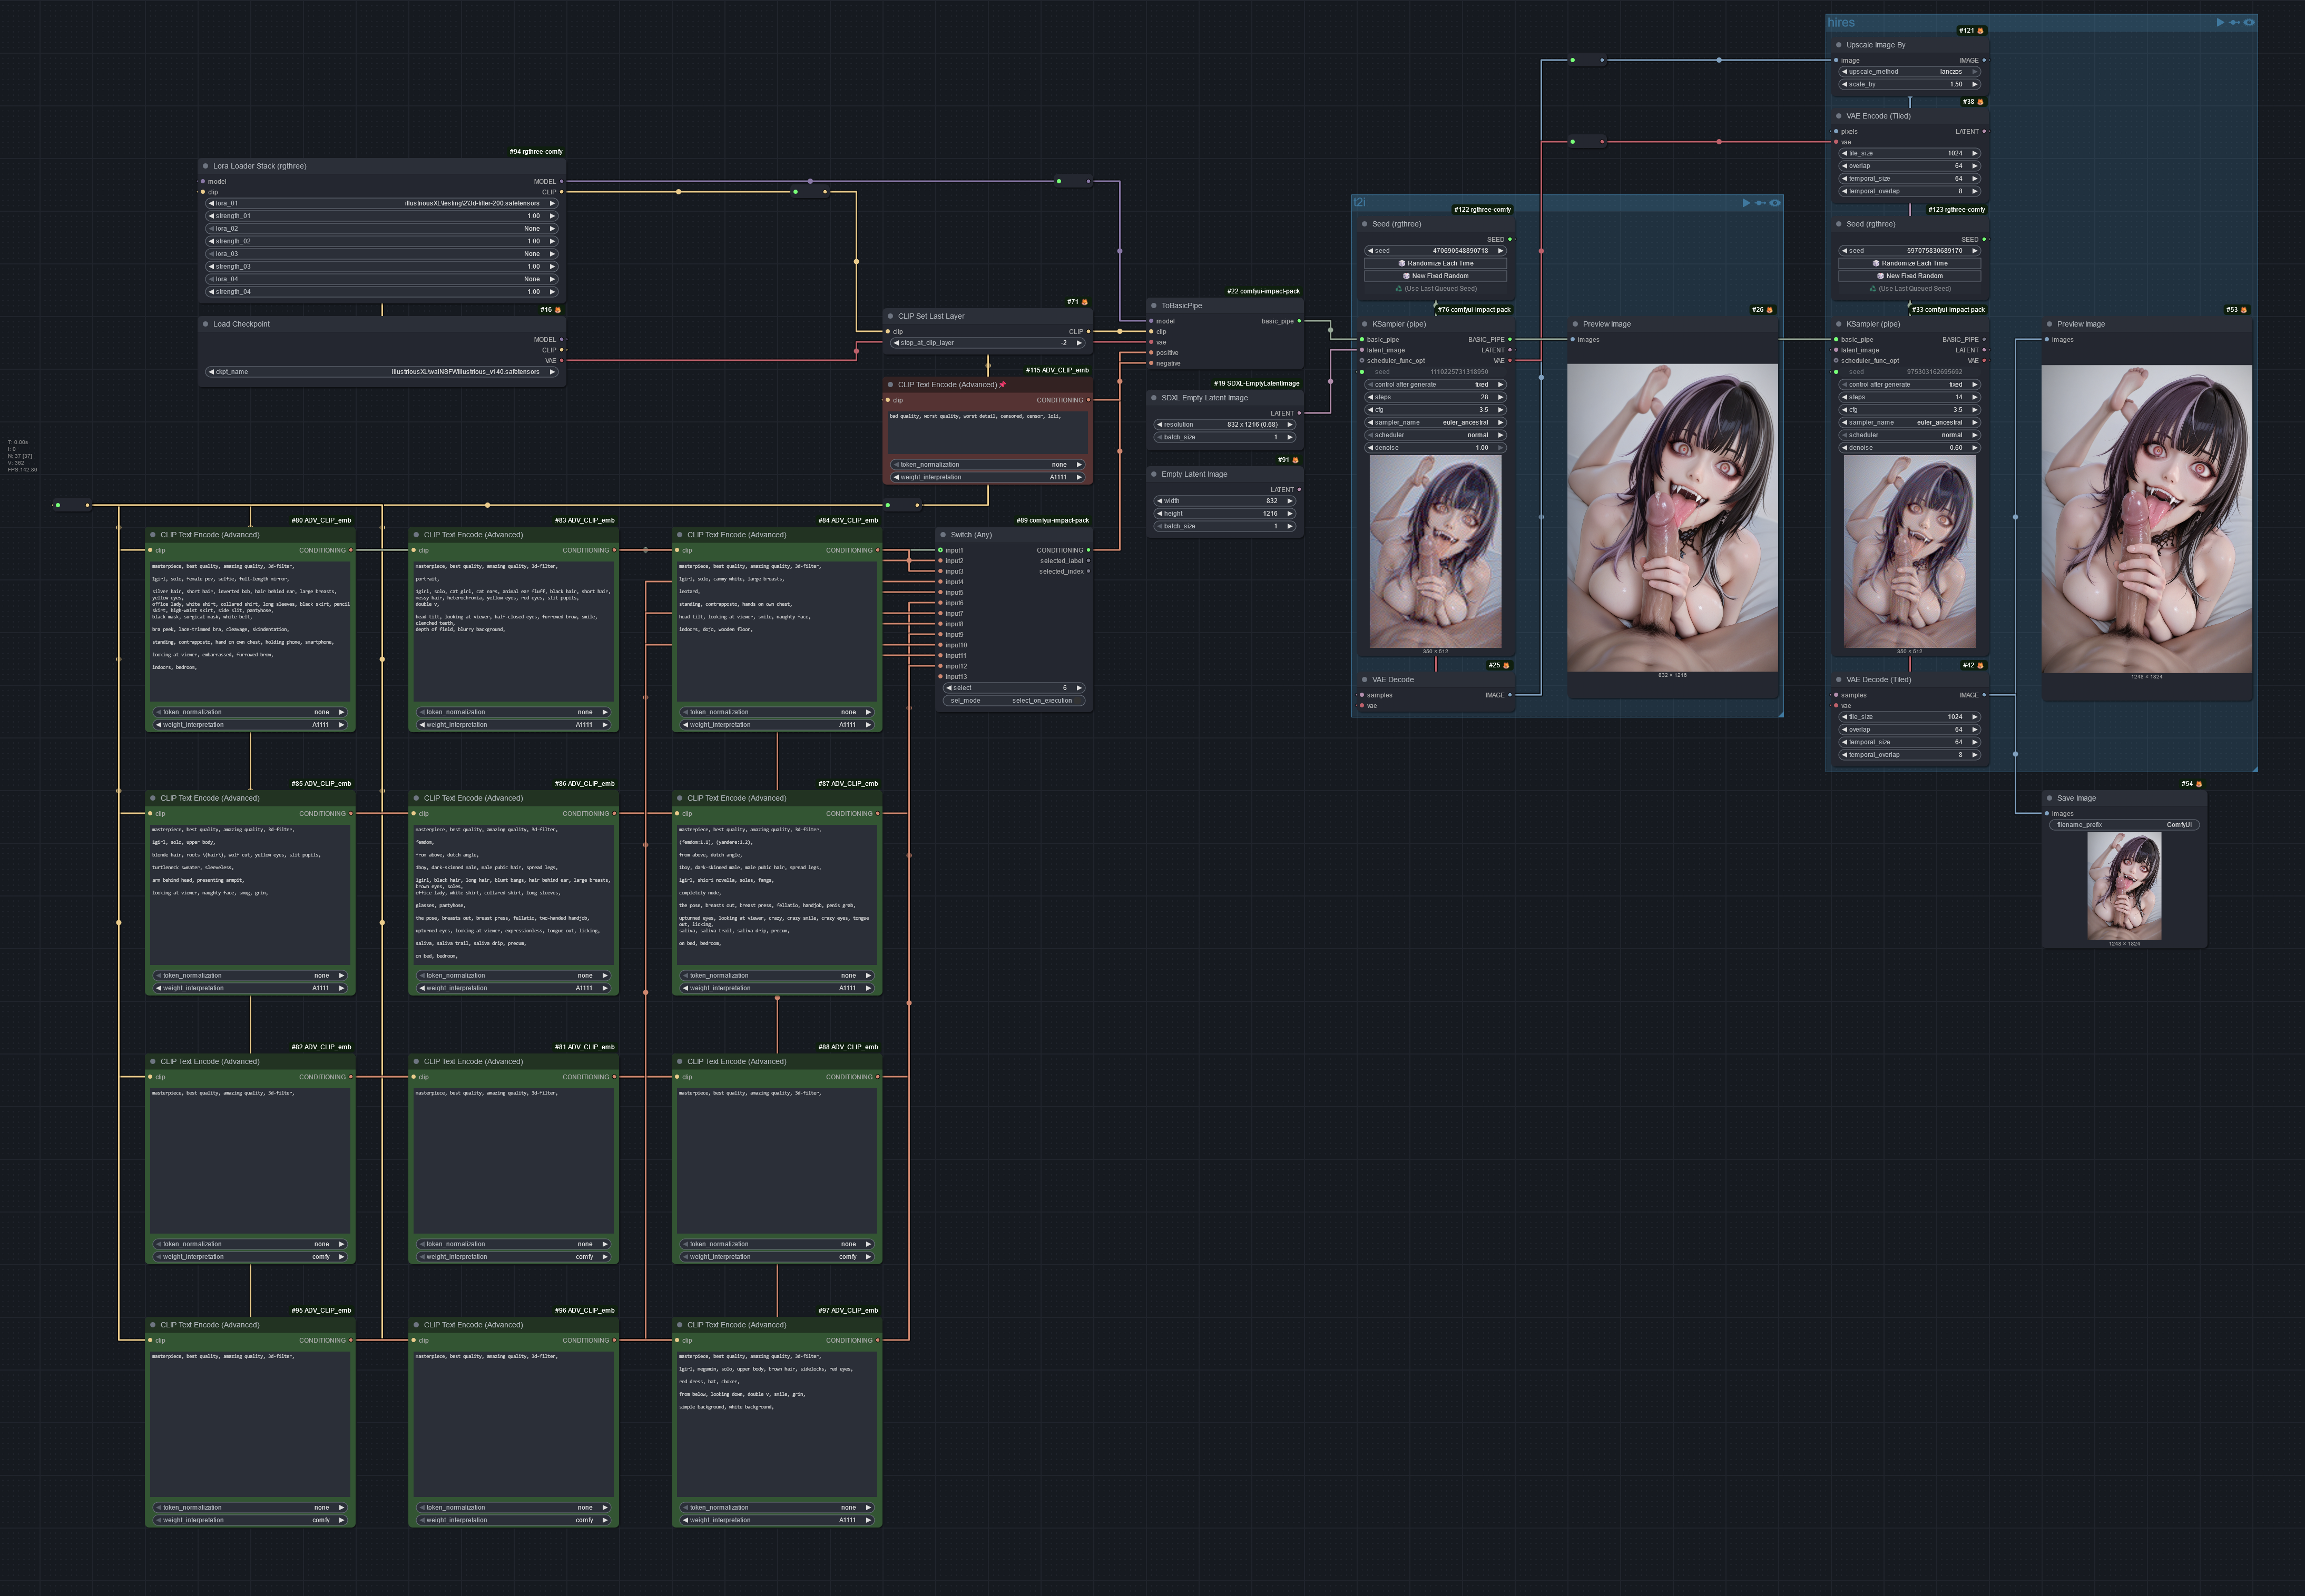This screenshot has width=2305, height=1596.
Task: Click the Save Image output thumbnail
Action: [2124, 887]
